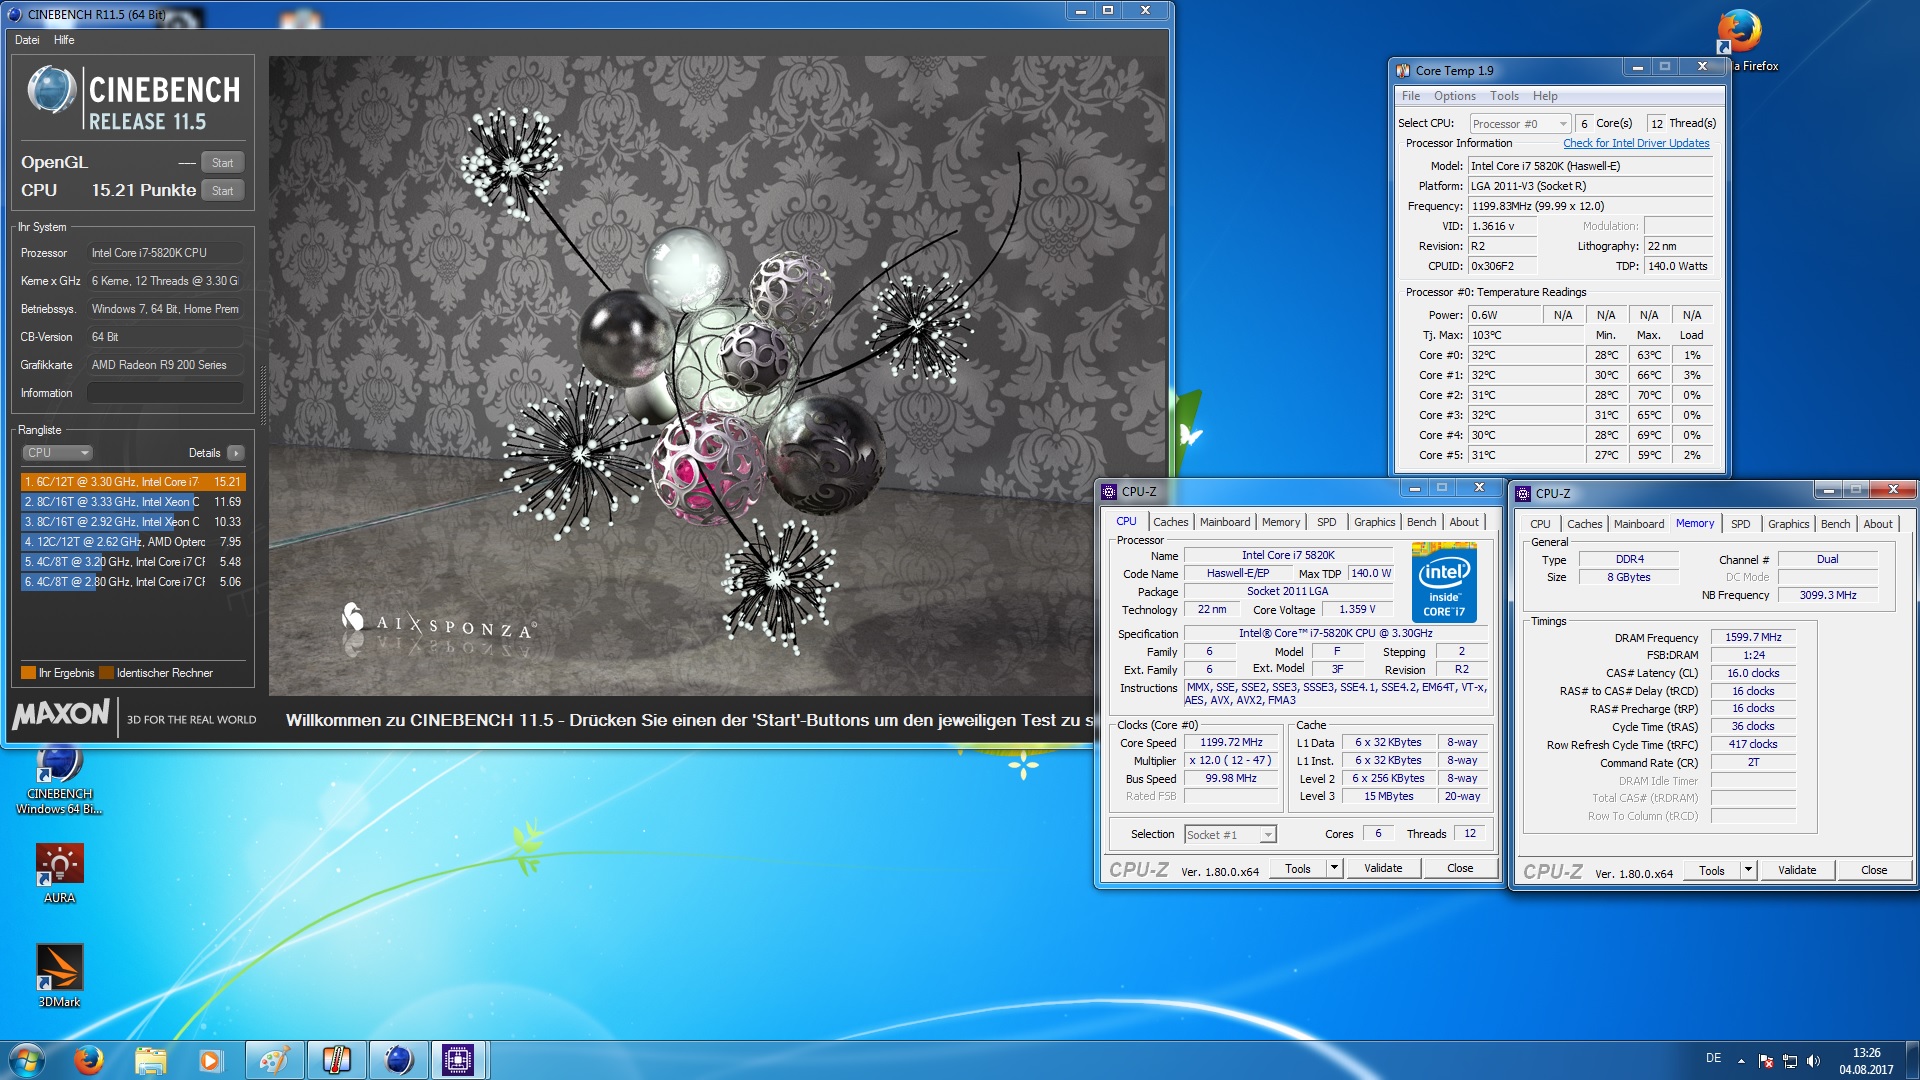Image resolution: width=1920 pixels, height=1080 pixels.
Task: Start the OpenGL benchmark test
Action: 222,163
